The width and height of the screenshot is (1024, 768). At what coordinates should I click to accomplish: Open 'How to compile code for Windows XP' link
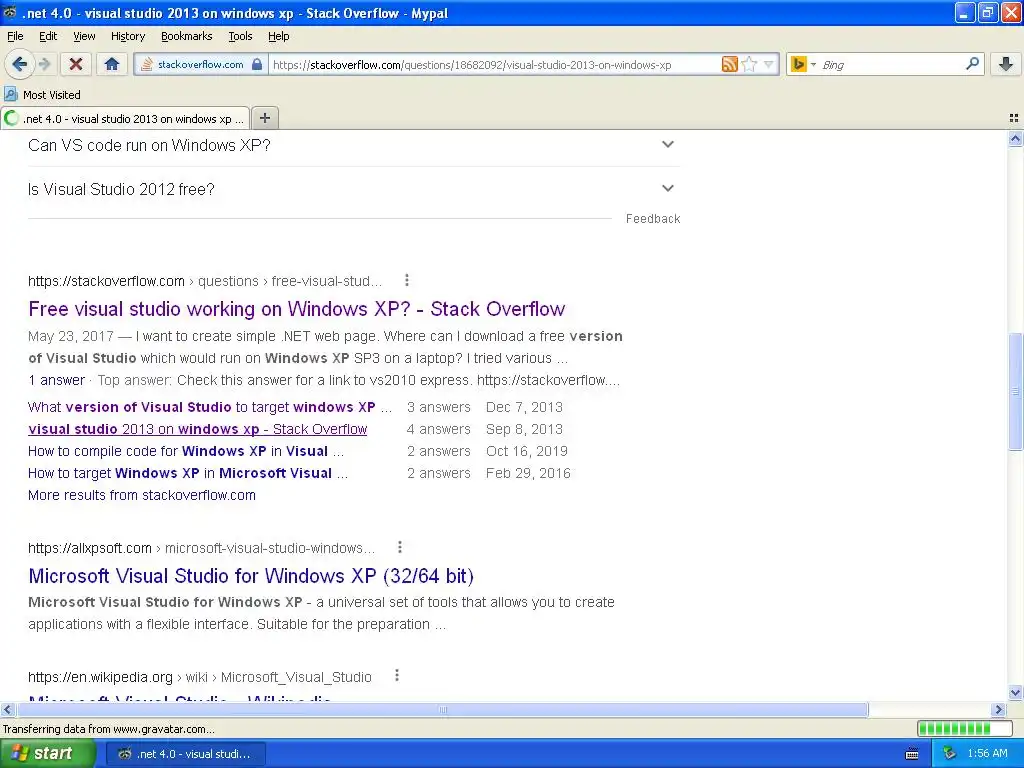pyautogui.click(x=185, y=451)
